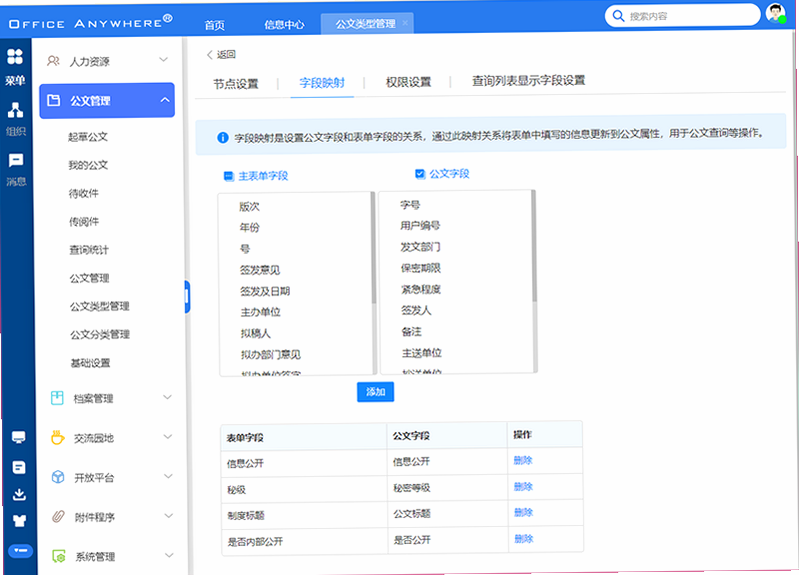Select 主办单位 in the form field list
This screenshot has width=799, height=575.
coord(260,312)
